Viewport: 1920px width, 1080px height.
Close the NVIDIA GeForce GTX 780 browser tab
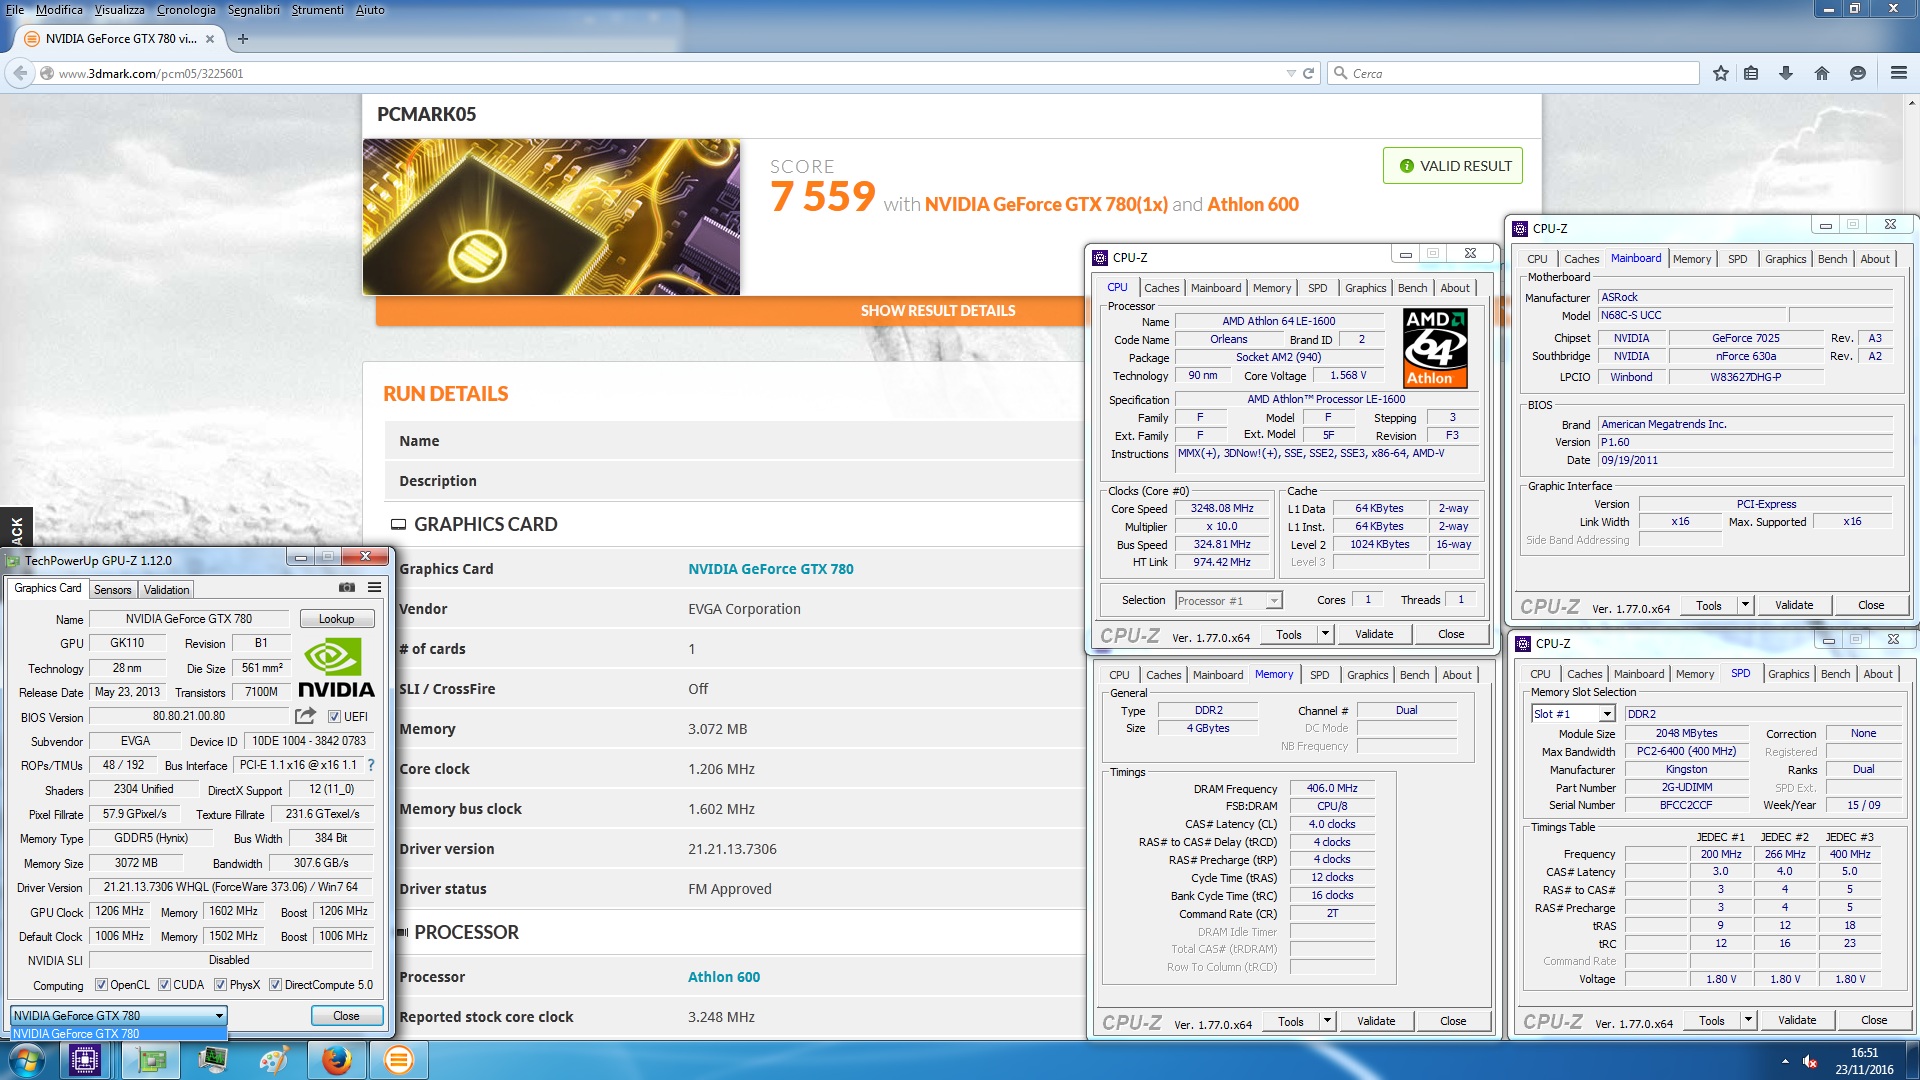(210, 39)
